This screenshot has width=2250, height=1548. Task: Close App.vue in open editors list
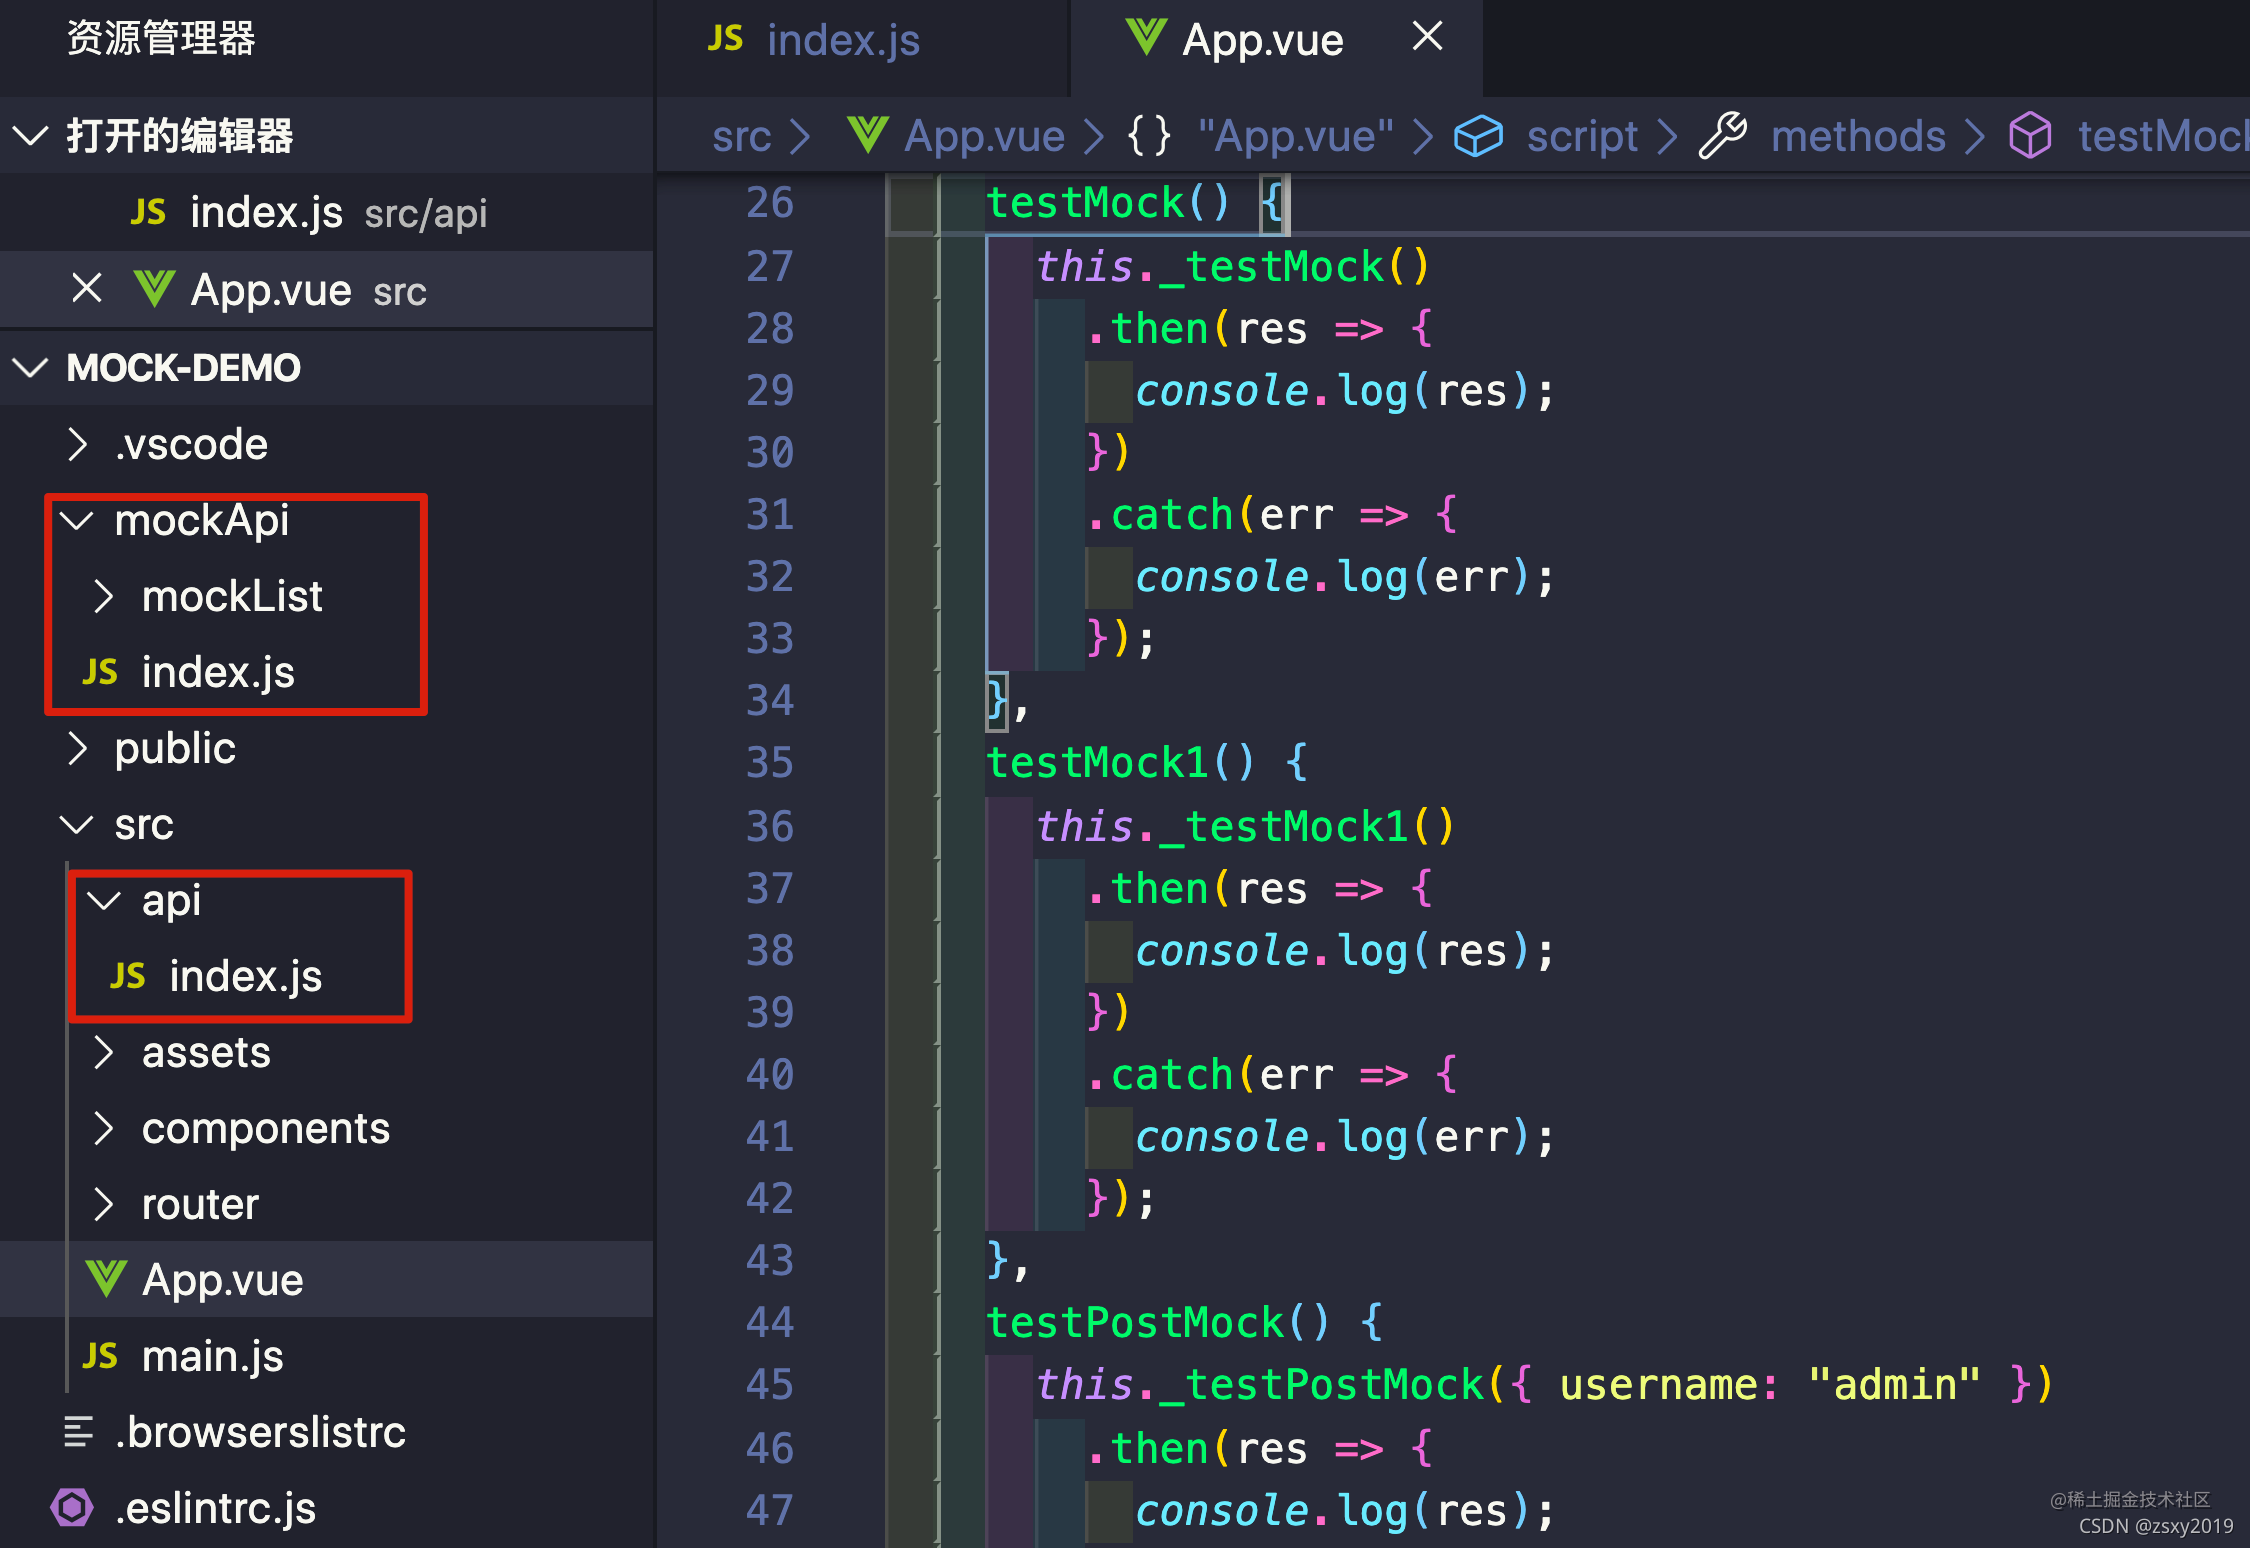(87, 289)
